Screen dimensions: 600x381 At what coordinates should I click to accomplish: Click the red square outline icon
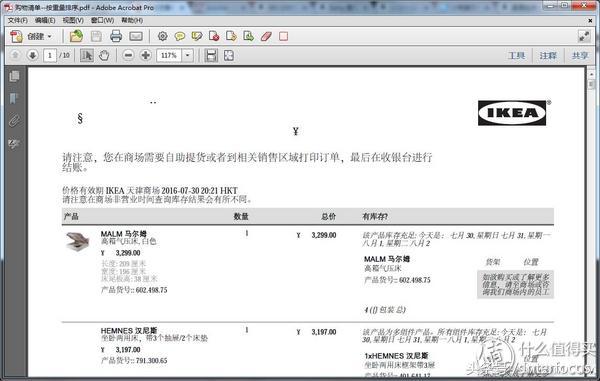coord(284,36)
